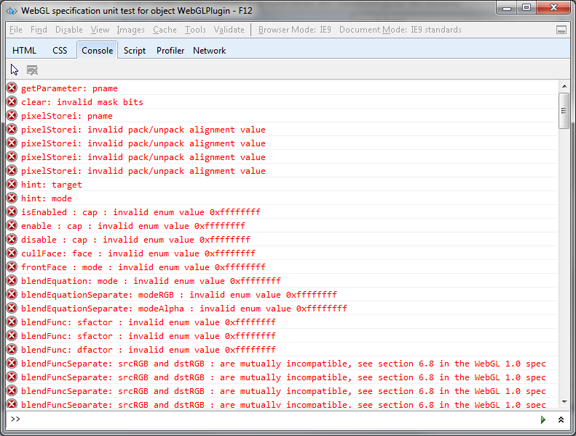Click the 'pixelStorei: pname' error line
576x436 pixels.
tap(66, 116)
